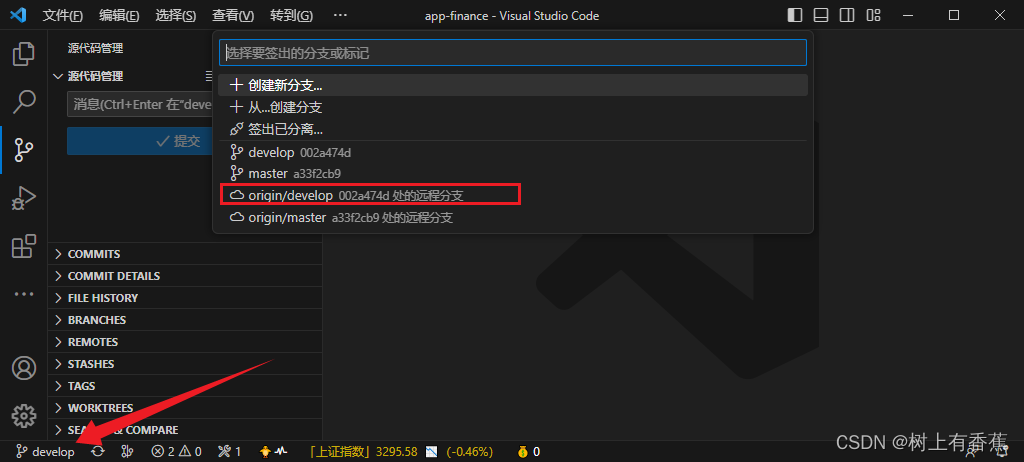The image size is (1024, 462).
Task: Select the Source Control activity bar icon
Action: click(x=24, y=150)
